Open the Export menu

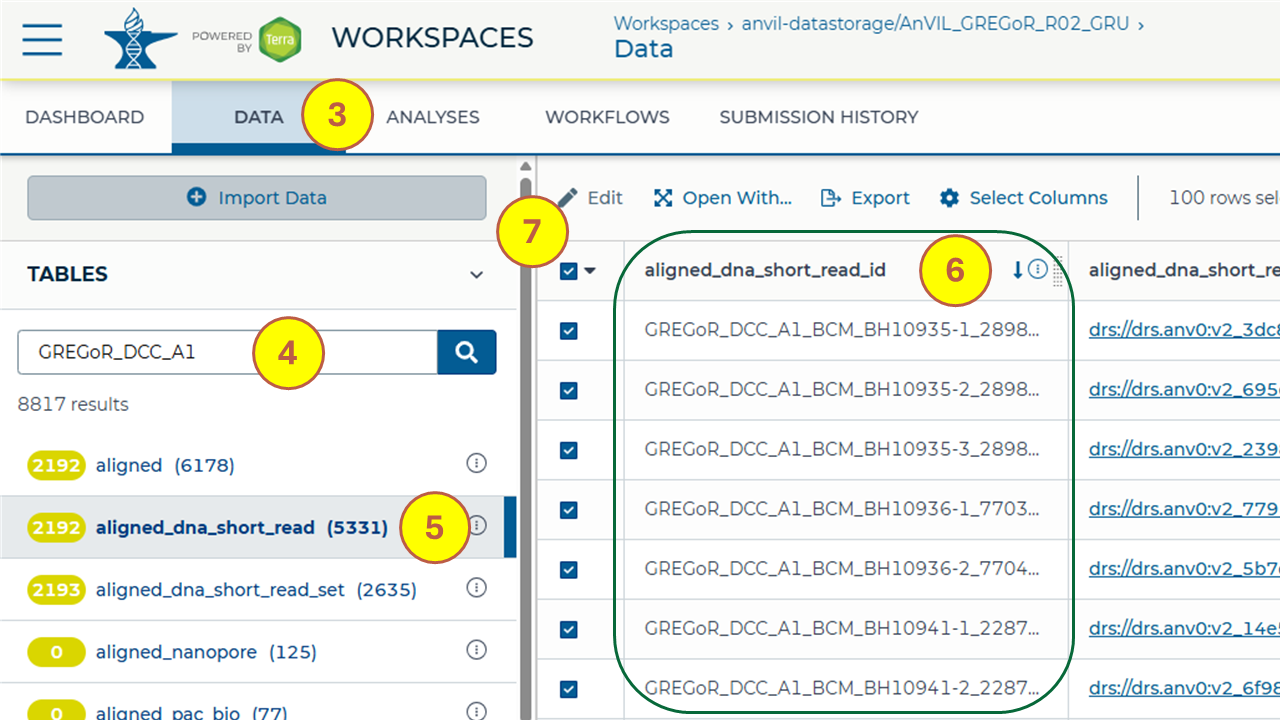point(865,198)
